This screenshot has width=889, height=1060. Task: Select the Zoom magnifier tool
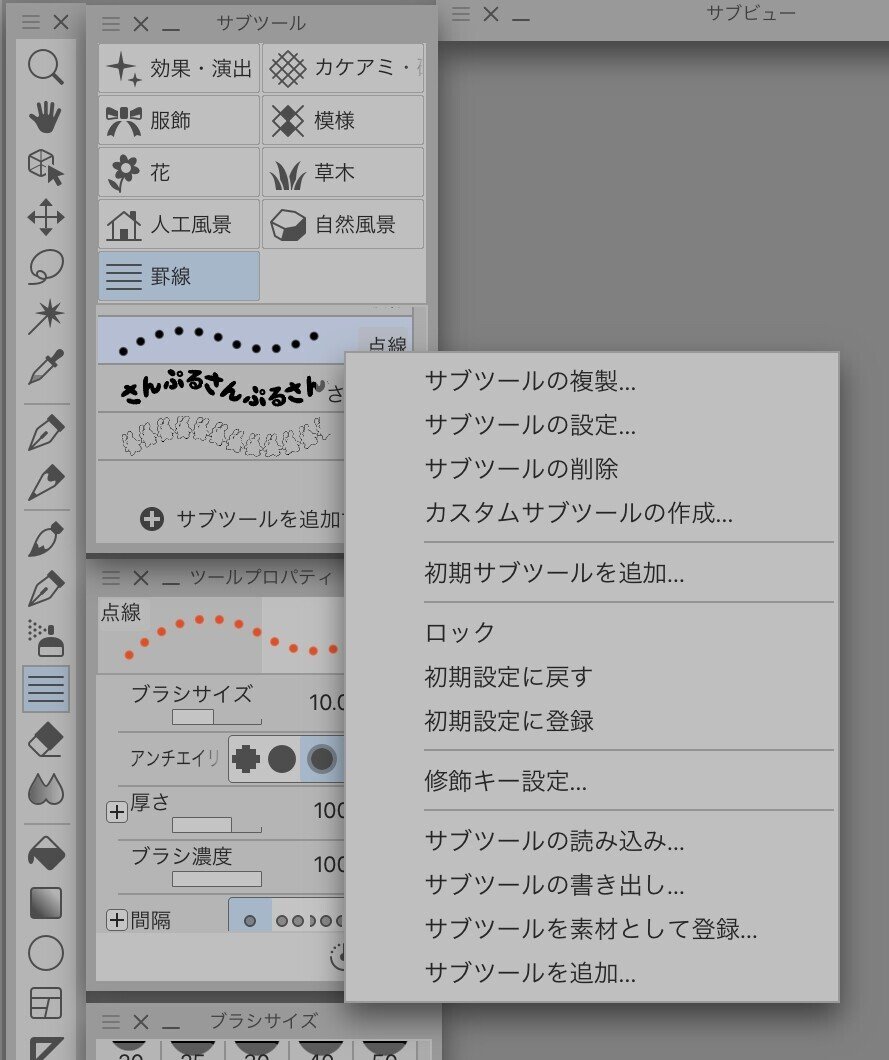tap(45, 68)
